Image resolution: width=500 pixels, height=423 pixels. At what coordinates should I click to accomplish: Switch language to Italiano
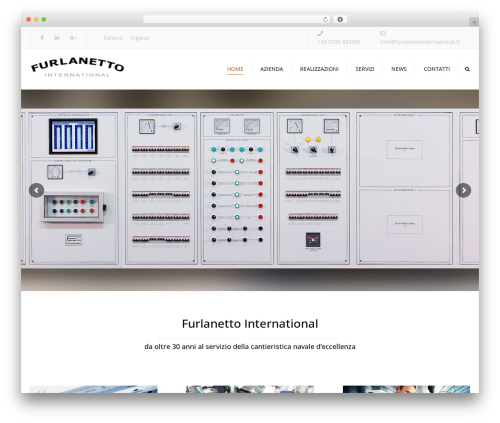113,38
